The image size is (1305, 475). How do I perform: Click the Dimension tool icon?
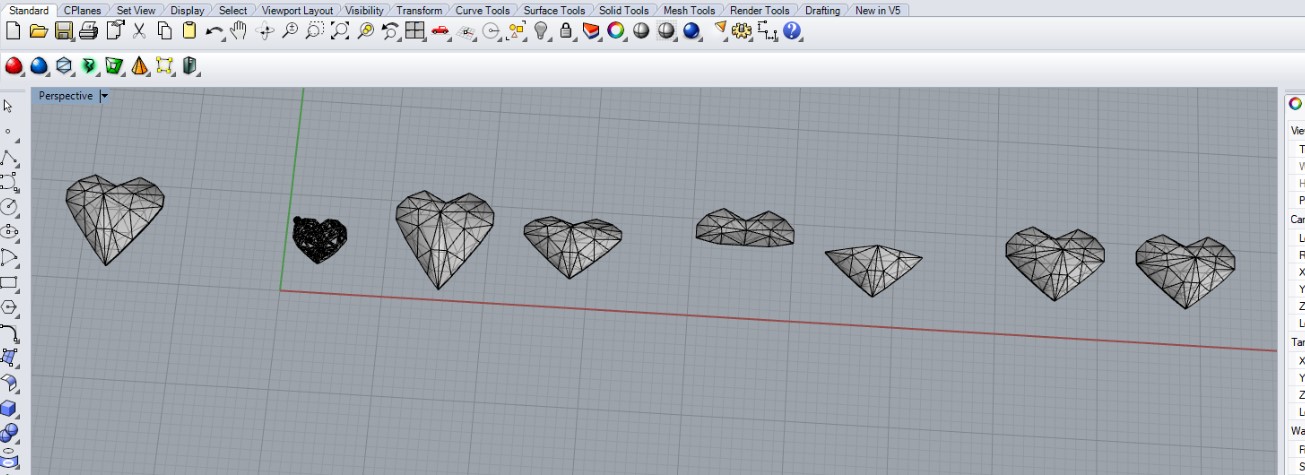tap(768, 31)
